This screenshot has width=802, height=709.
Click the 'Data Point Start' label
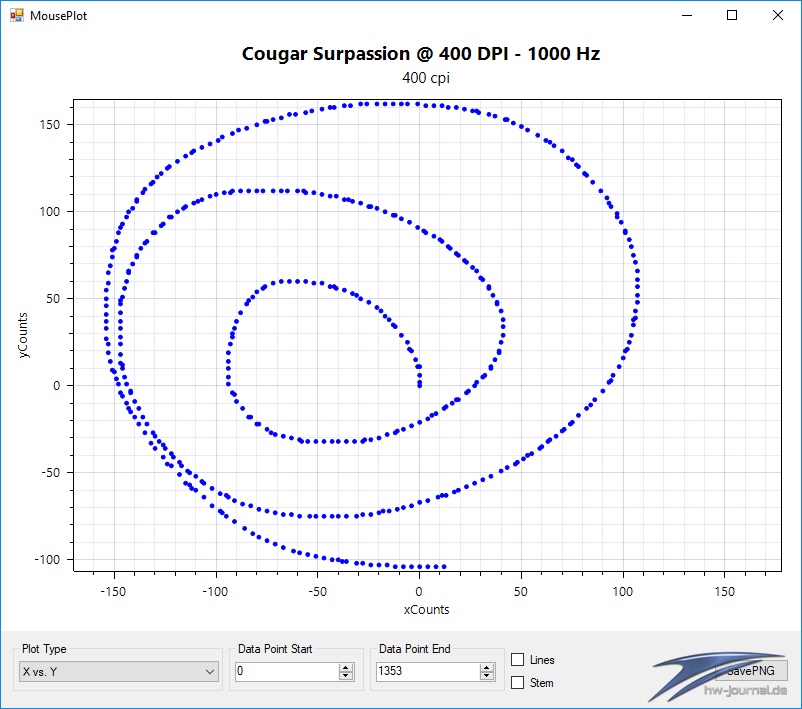click(x=275, y=649)
